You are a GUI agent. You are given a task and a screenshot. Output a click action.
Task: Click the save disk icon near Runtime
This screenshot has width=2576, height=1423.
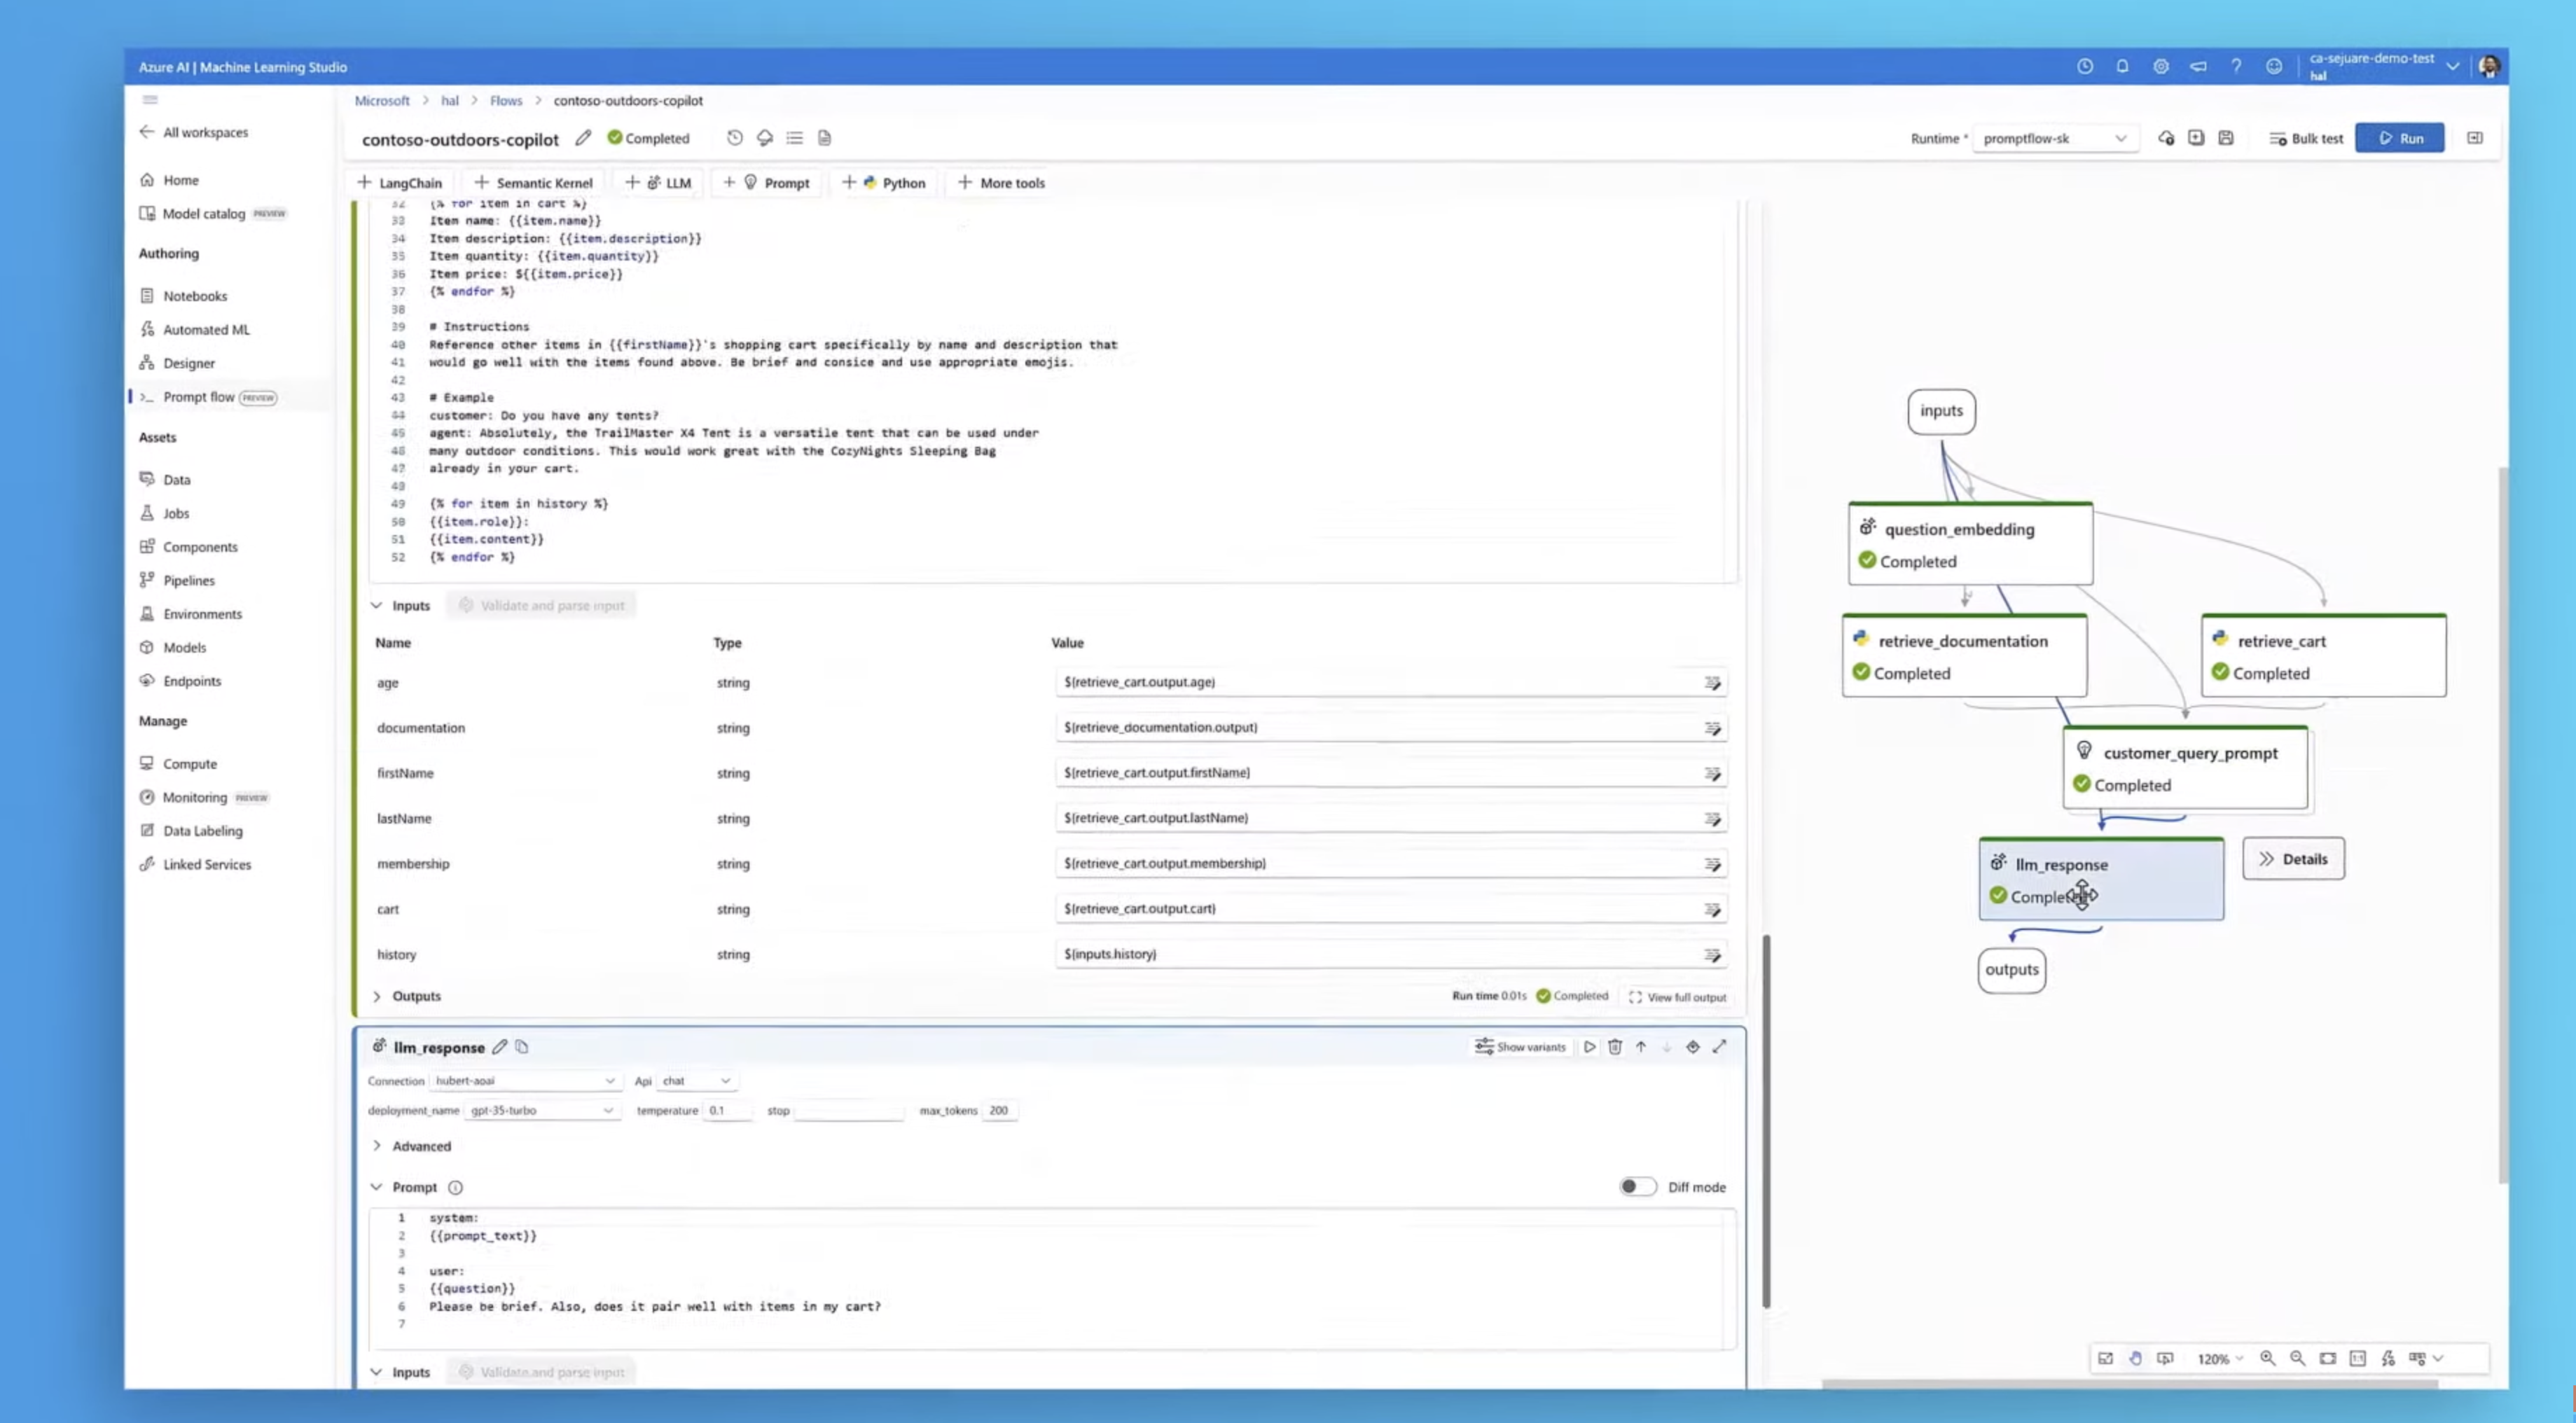coord(2226,138)
